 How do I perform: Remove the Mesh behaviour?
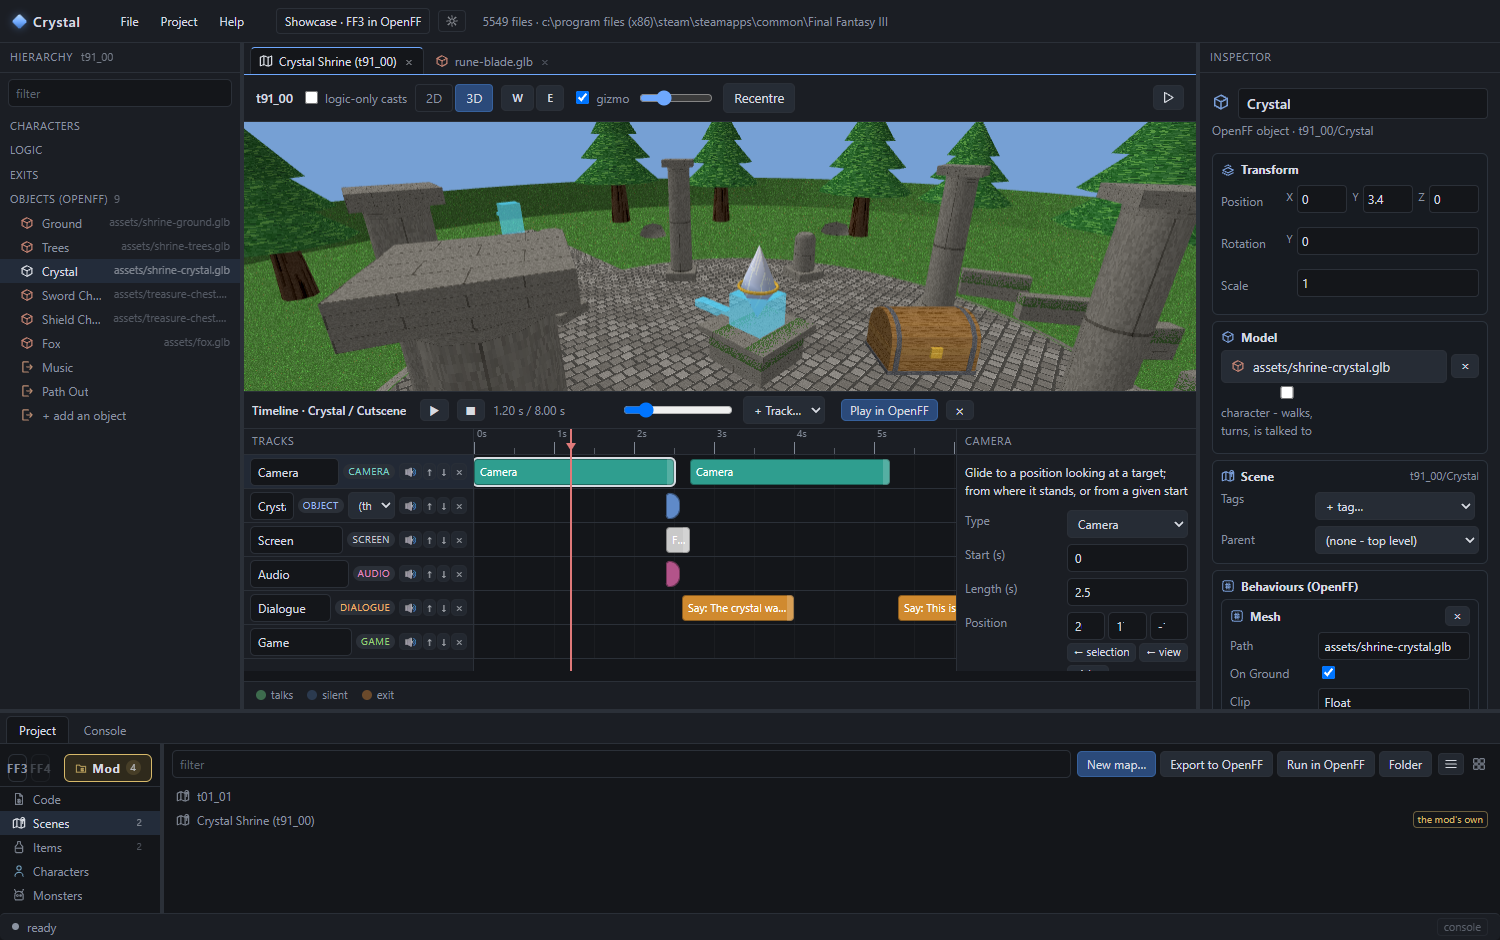(1457, 616)
